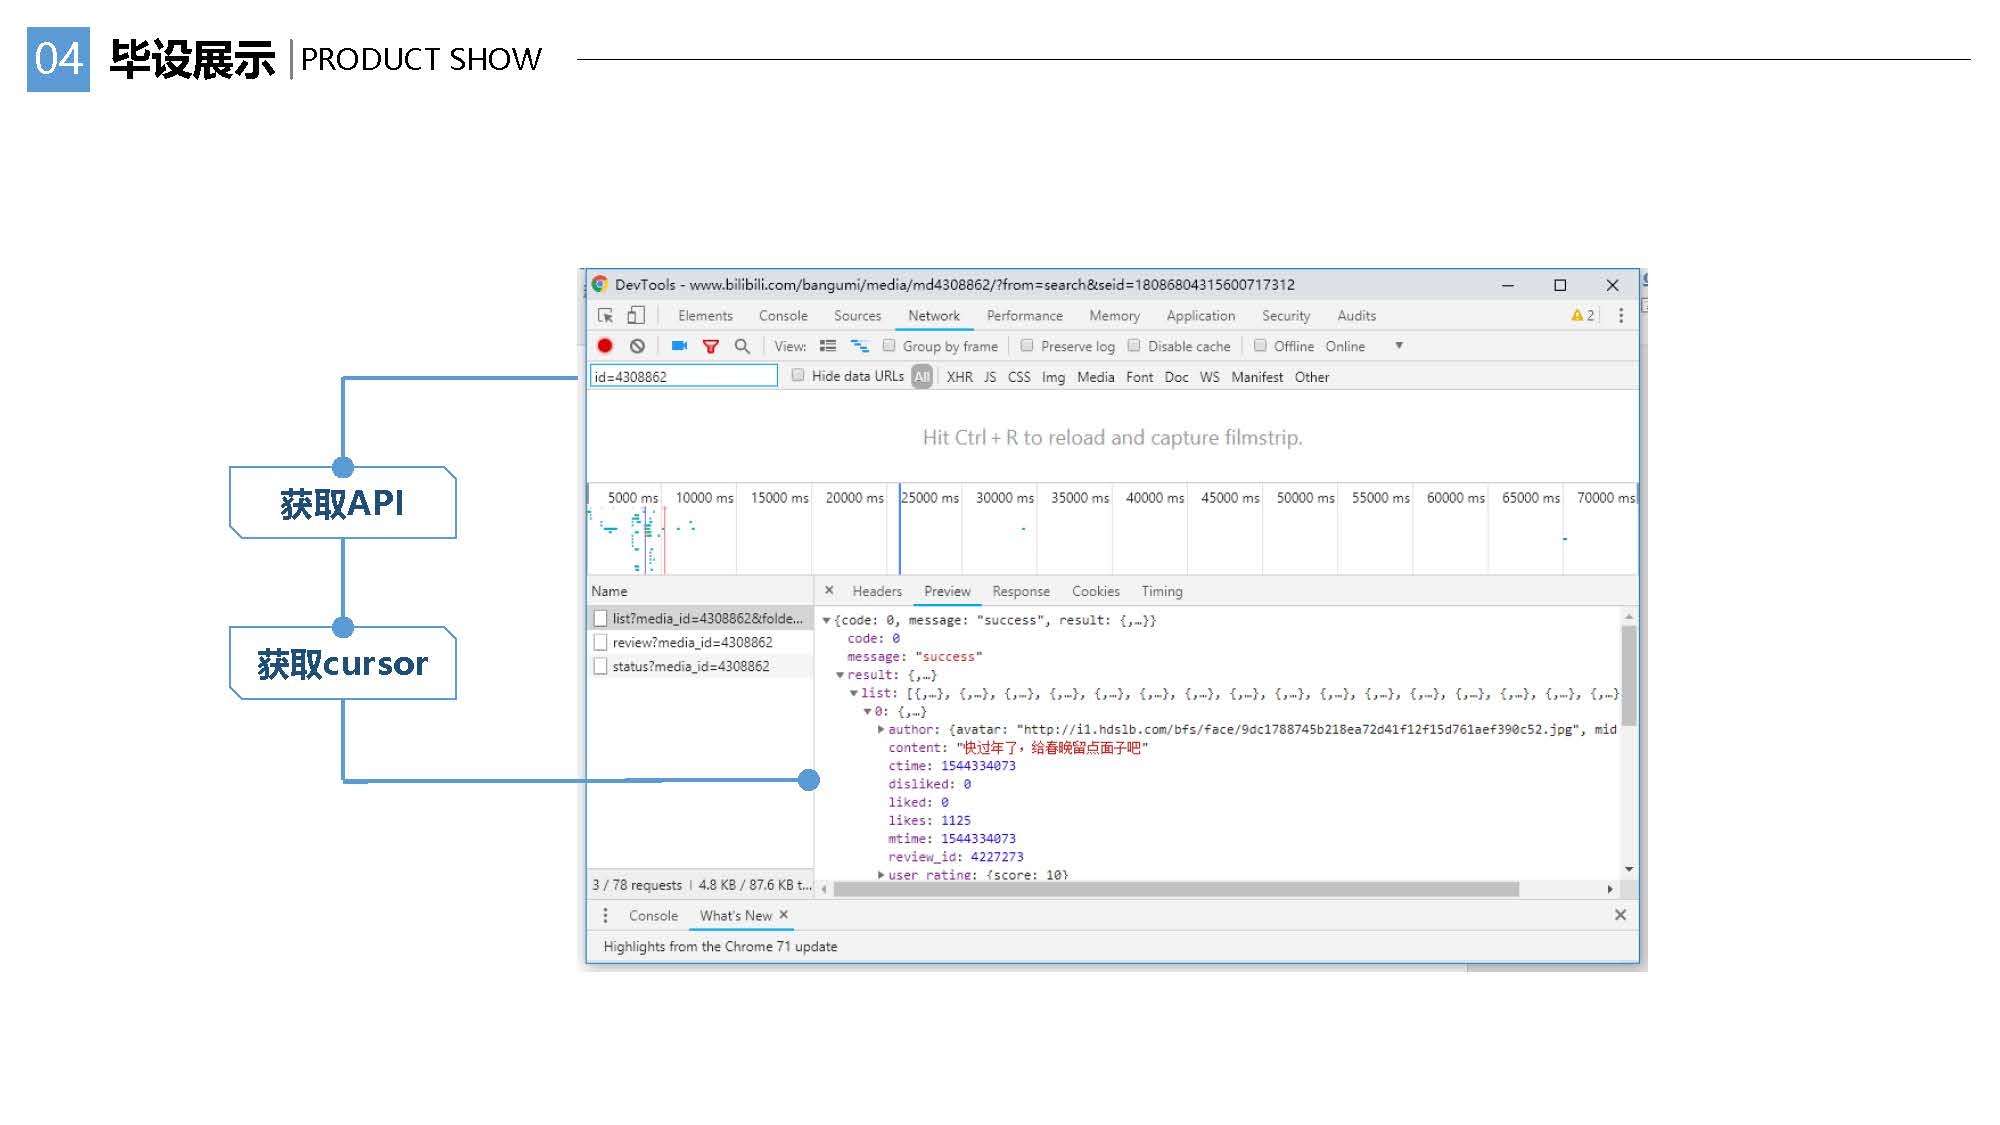Tick the Hide data URLs checkbox

pyautogui.click(x=798, y=376)
